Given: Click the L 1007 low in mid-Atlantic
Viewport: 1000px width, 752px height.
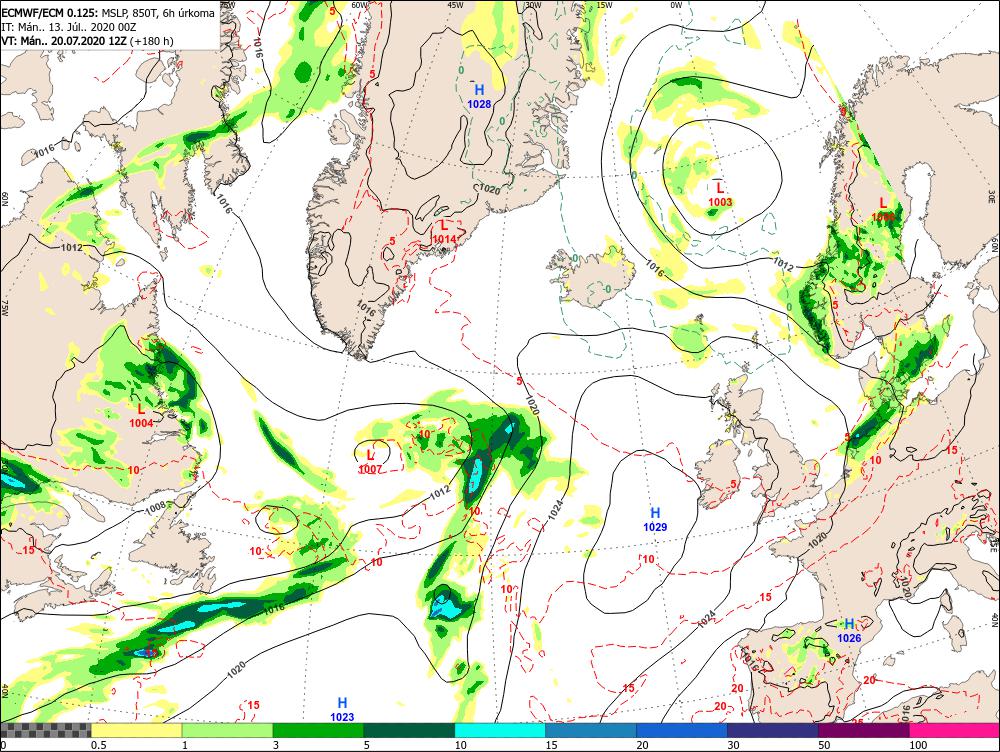Looking at the screenshot, I should click(370, 462).
